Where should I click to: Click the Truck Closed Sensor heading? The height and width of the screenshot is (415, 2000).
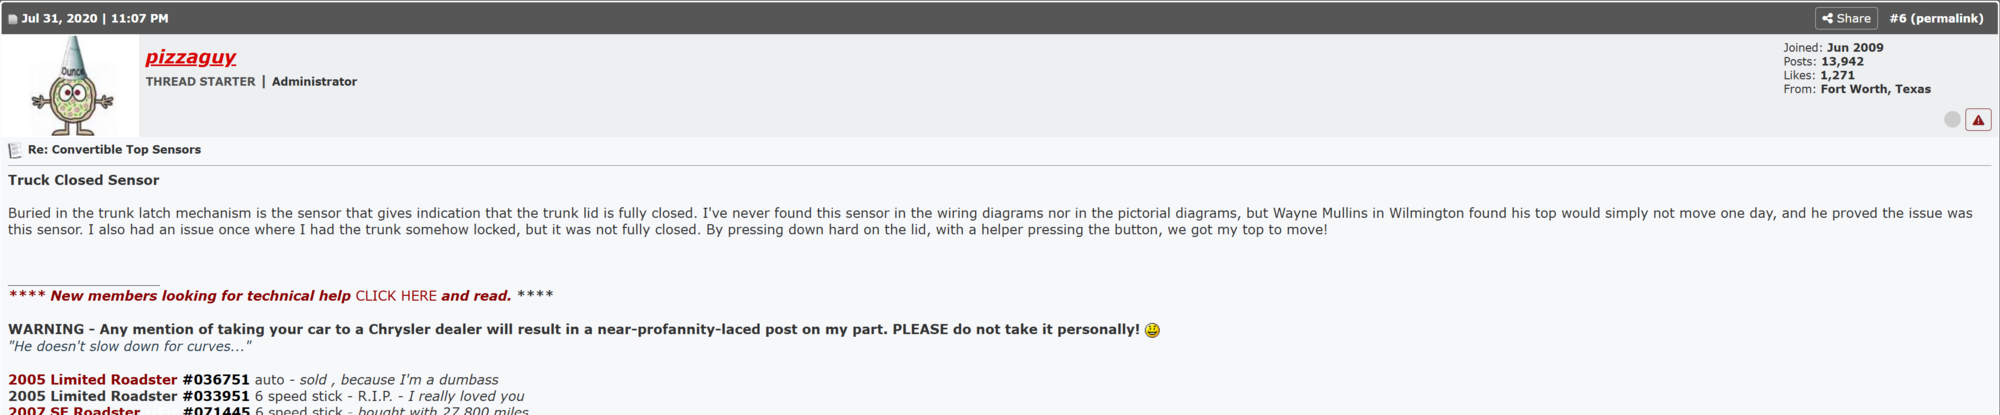pyautogui.click(x=84, y=180)
